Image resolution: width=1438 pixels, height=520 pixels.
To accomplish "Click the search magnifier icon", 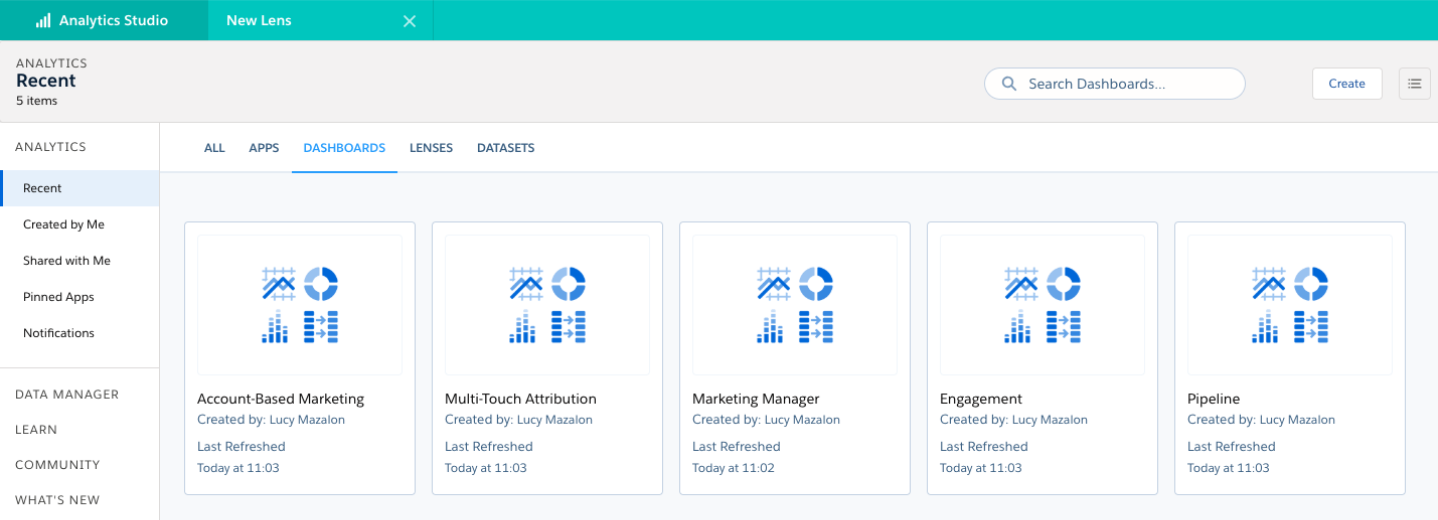I will click(1009, 84).
